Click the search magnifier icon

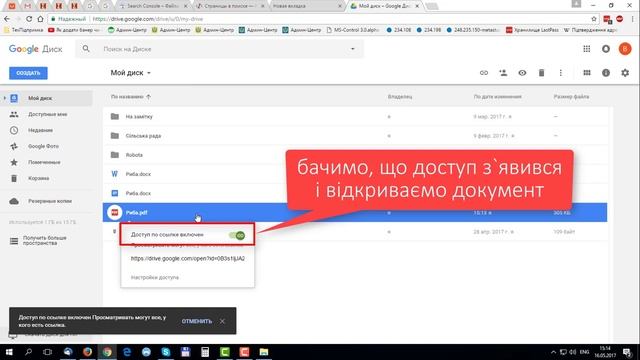[x=86, y=49]
